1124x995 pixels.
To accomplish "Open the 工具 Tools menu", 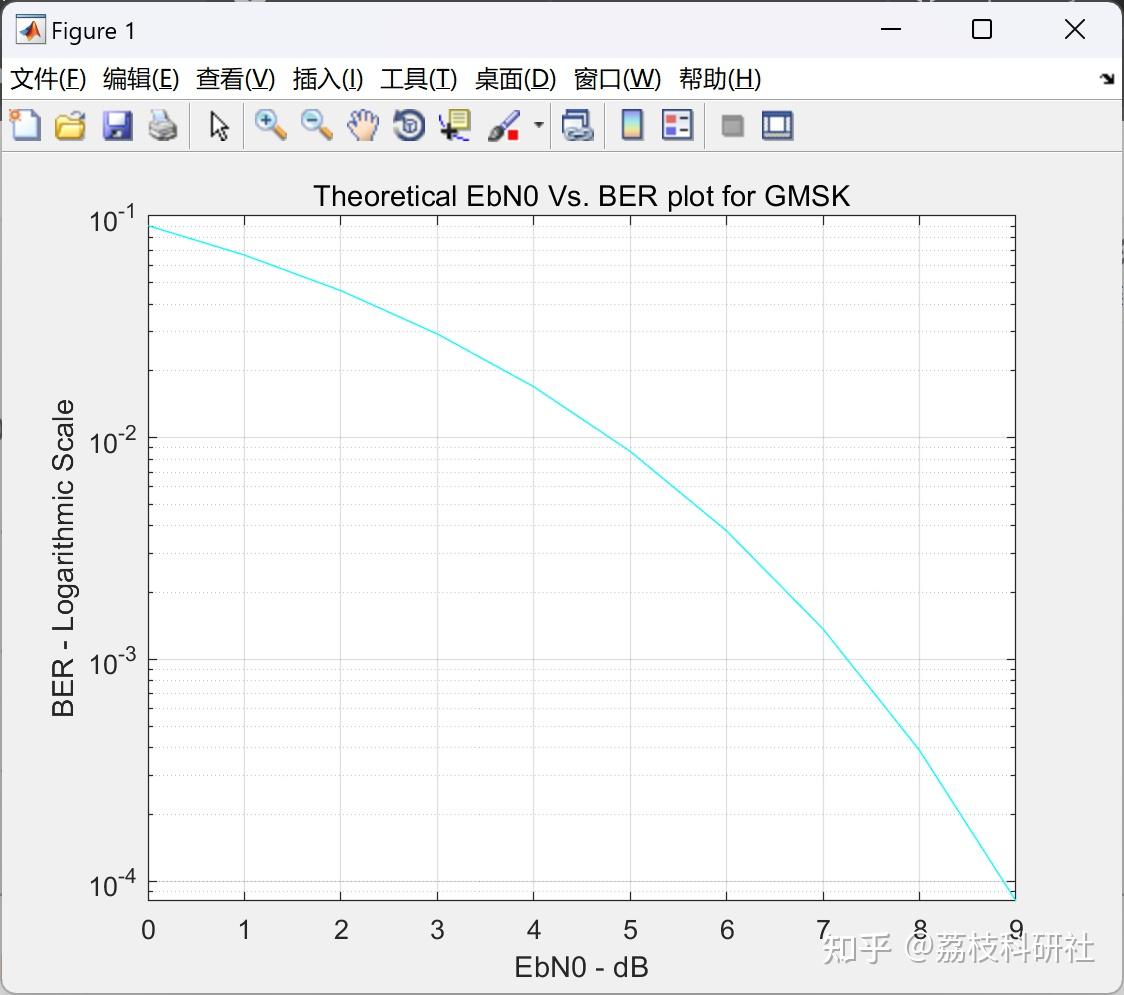I will coord(418,79).
